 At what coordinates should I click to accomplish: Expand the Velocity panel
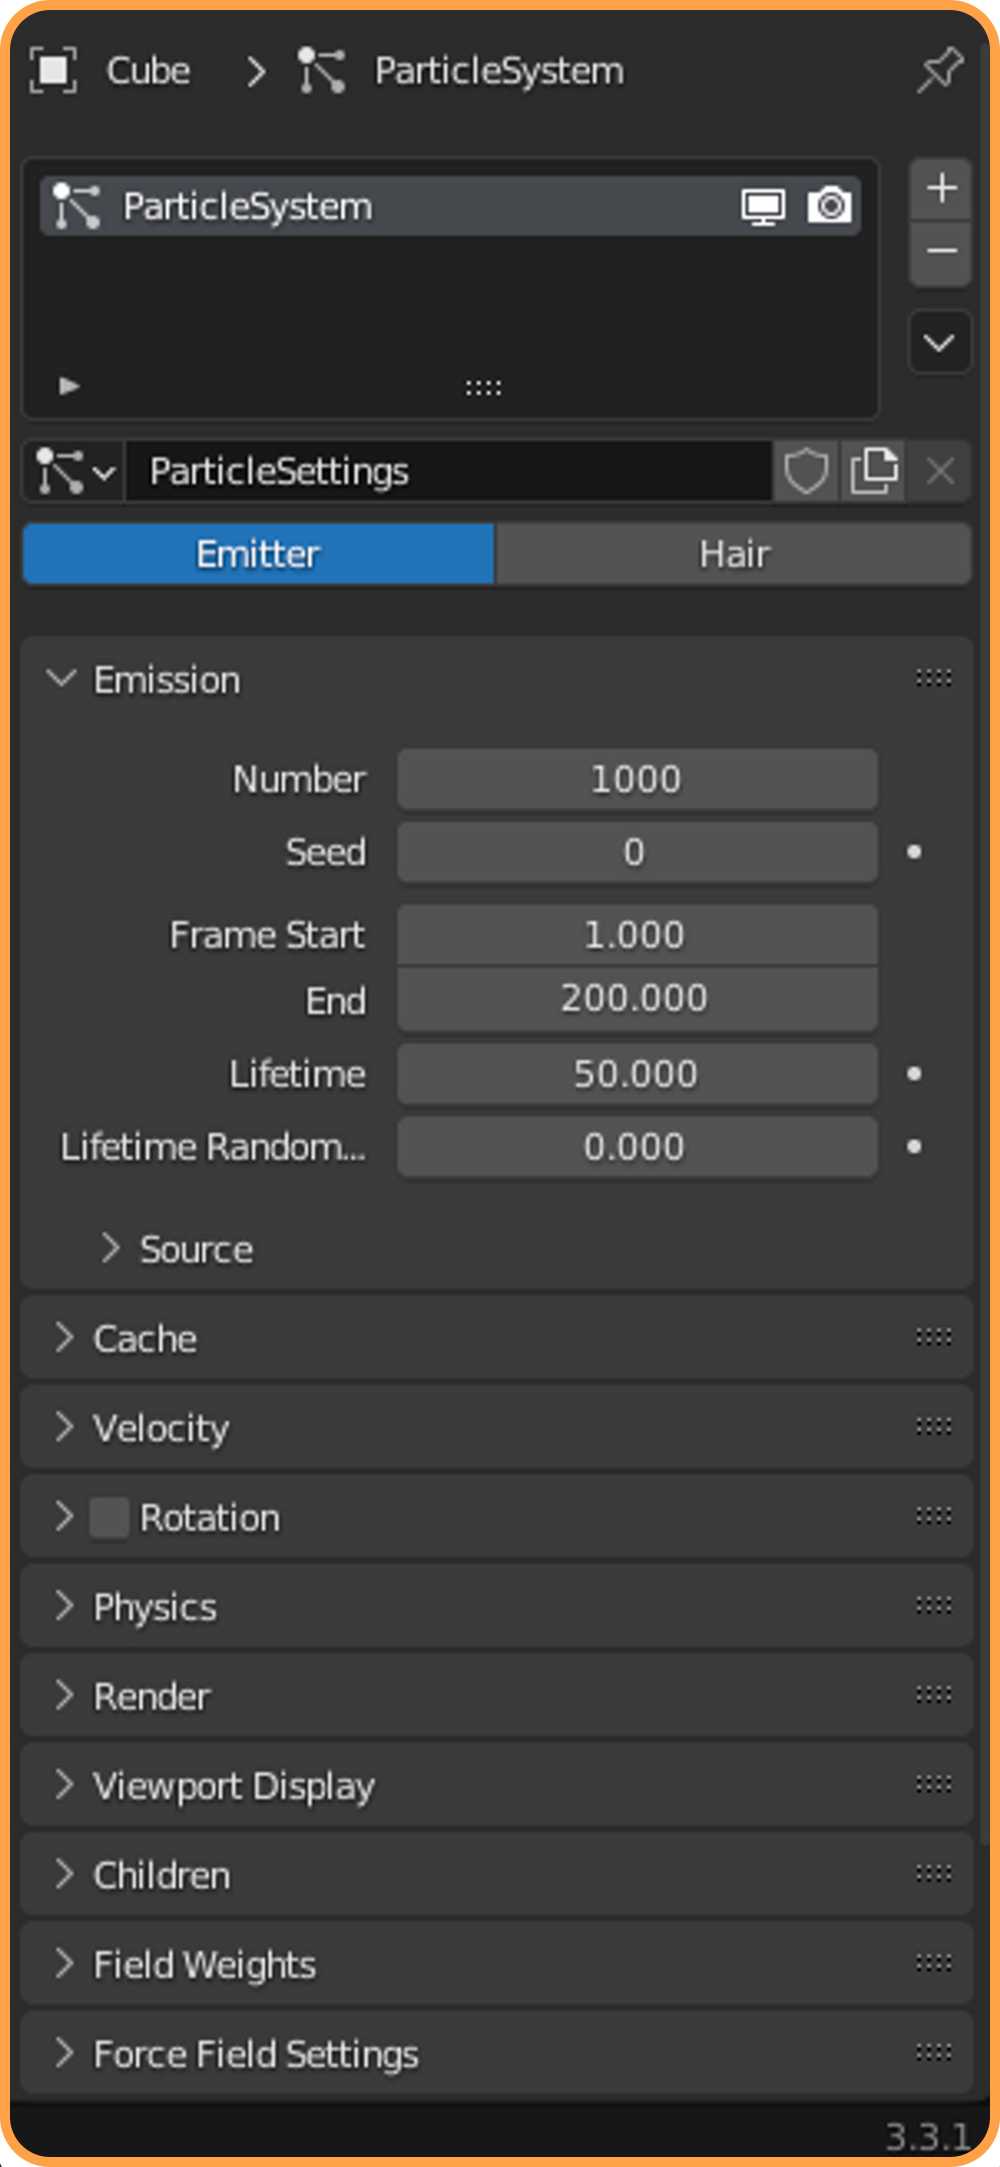tap(160, 1428)
